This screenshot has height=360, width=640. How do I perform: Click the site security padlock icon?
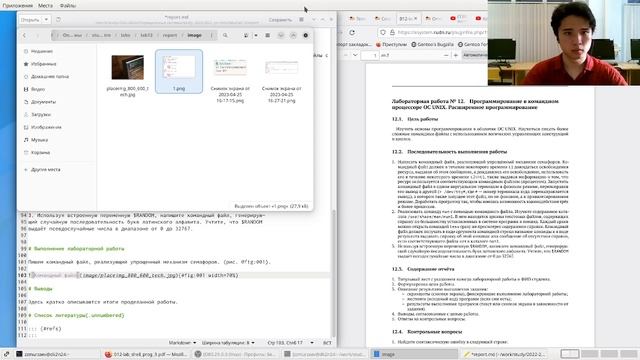[392, 32]
